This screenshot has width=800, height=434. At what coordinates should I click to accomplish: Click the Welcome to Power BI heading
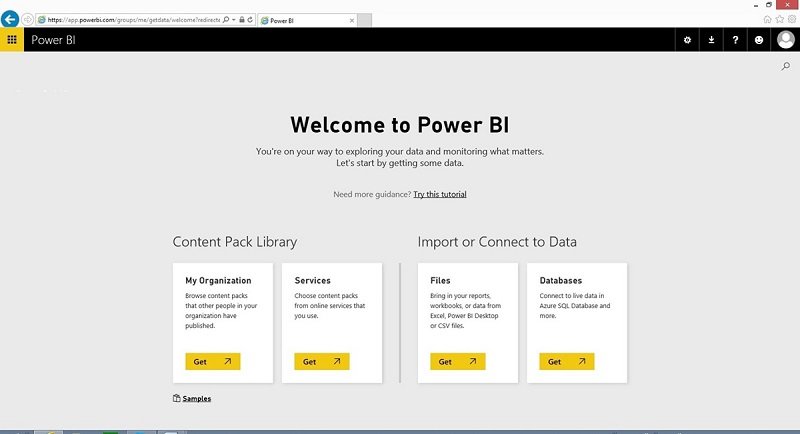(400, 125)
